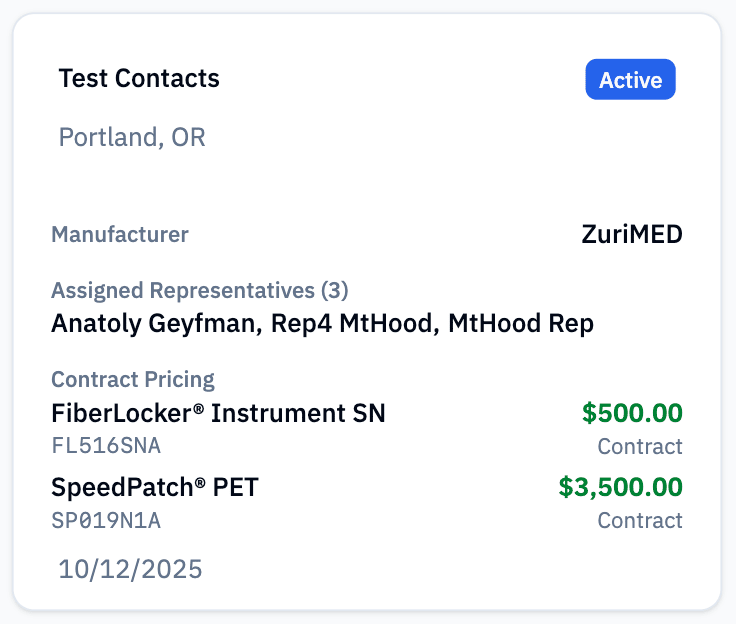Click the $3,500.00 contract price
736x624 pixels.
(620, 487)
